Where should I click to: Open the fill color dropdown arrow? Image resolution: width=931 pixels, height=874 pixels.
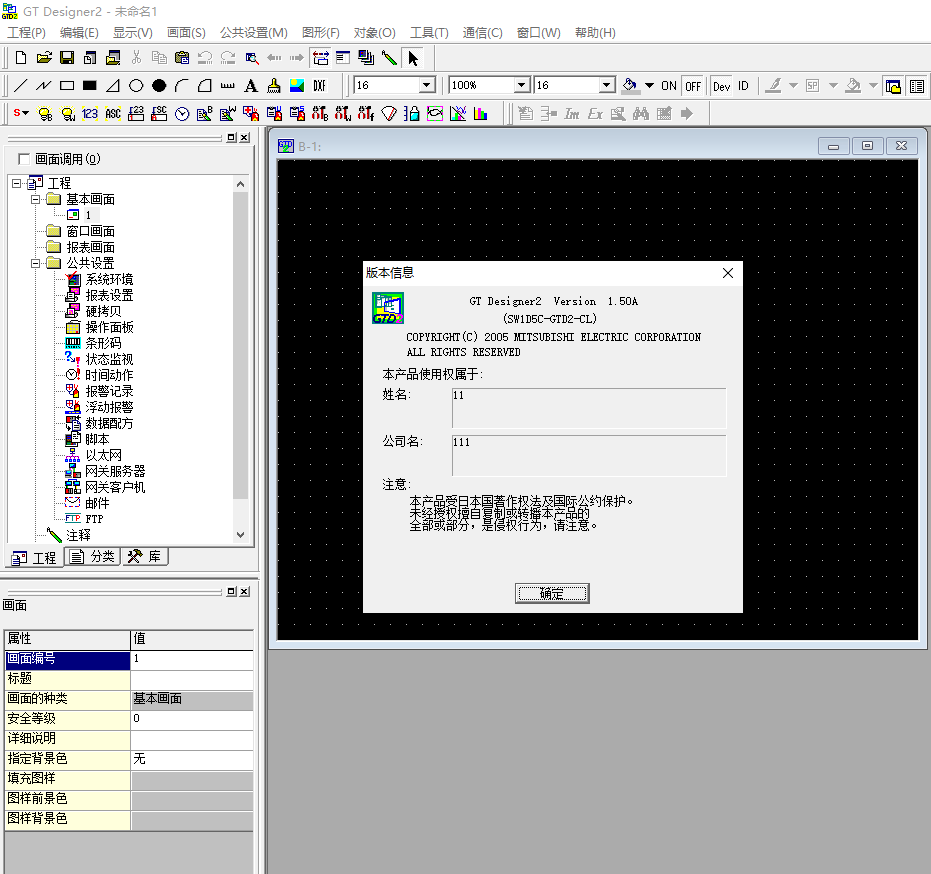tap(650, 86)
